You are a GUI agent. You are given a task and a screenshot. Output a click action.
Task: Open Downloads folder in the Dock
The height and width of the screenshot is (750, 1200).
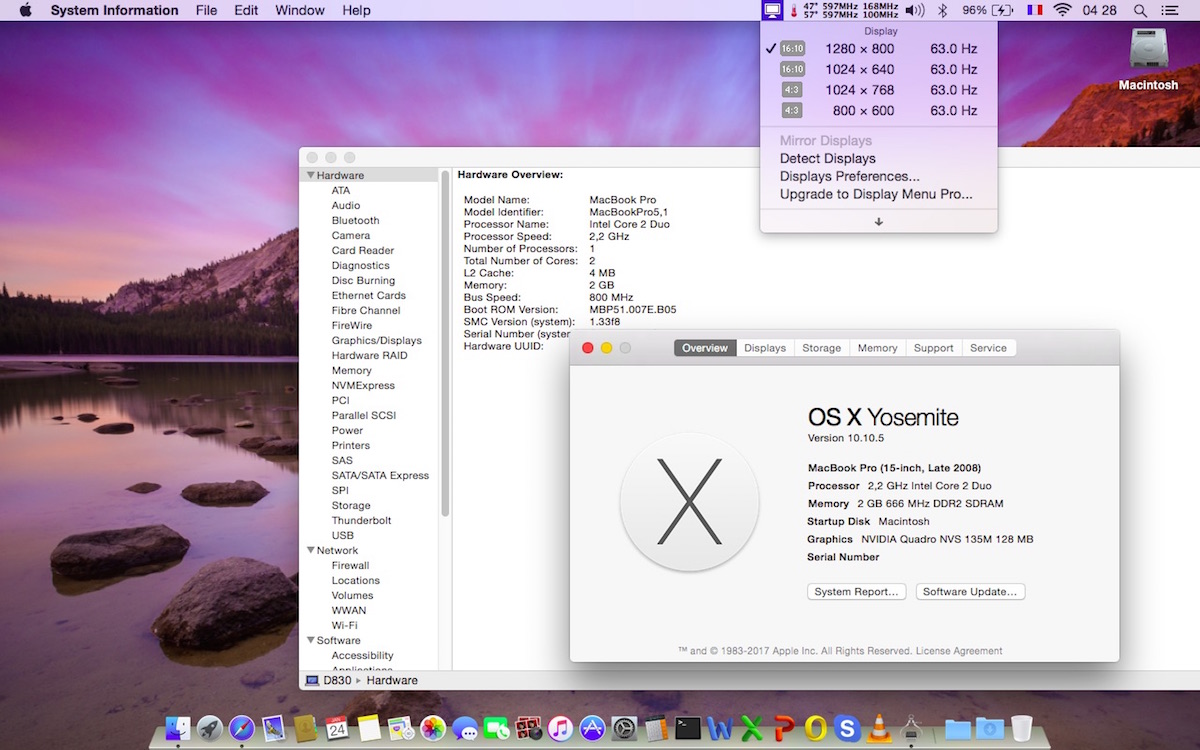coord(990,729)
